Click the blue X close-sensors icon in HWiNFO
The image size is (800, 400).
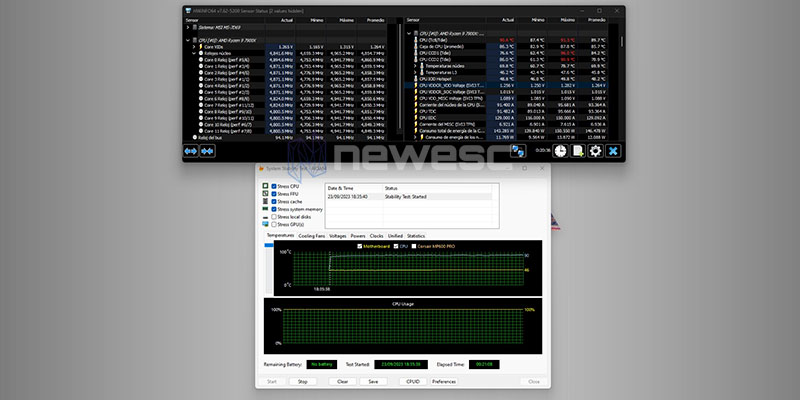click(613, 151)
